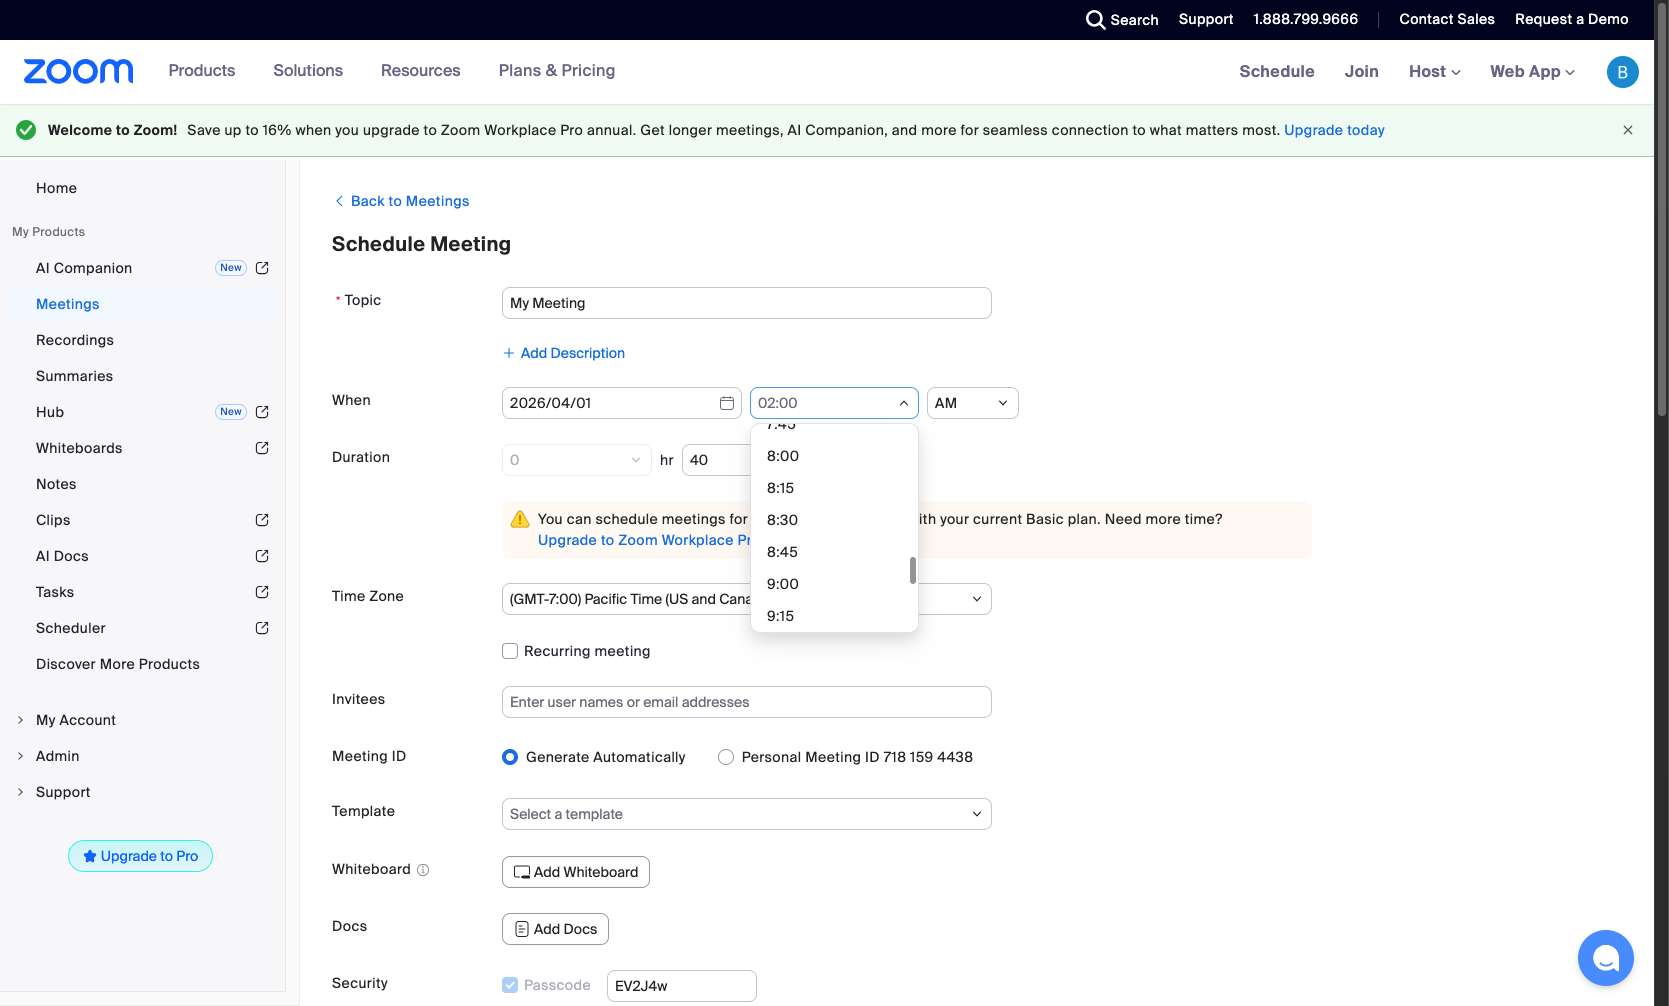The width and height of the screenshot is (1669, 1006).
Task: Open the AM/PM dropdown
Action: (973, 403)
